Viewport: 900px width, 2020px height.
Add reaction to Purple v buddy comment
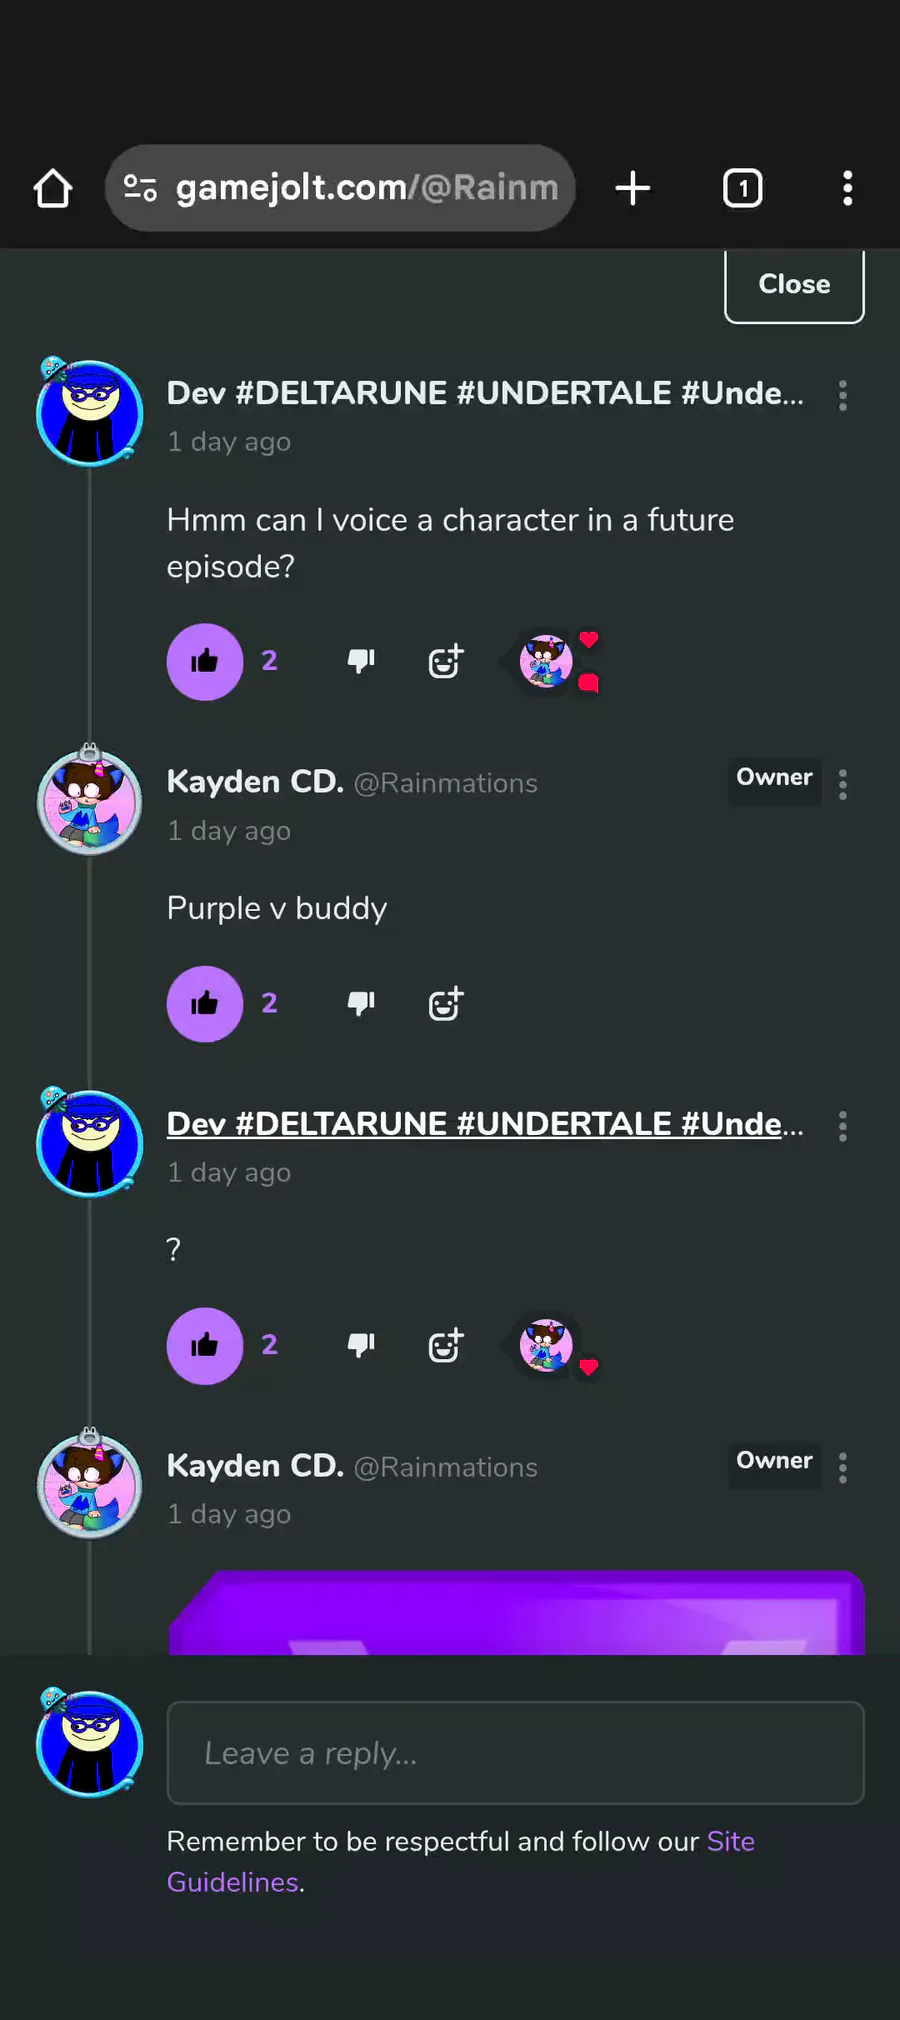446,1003
